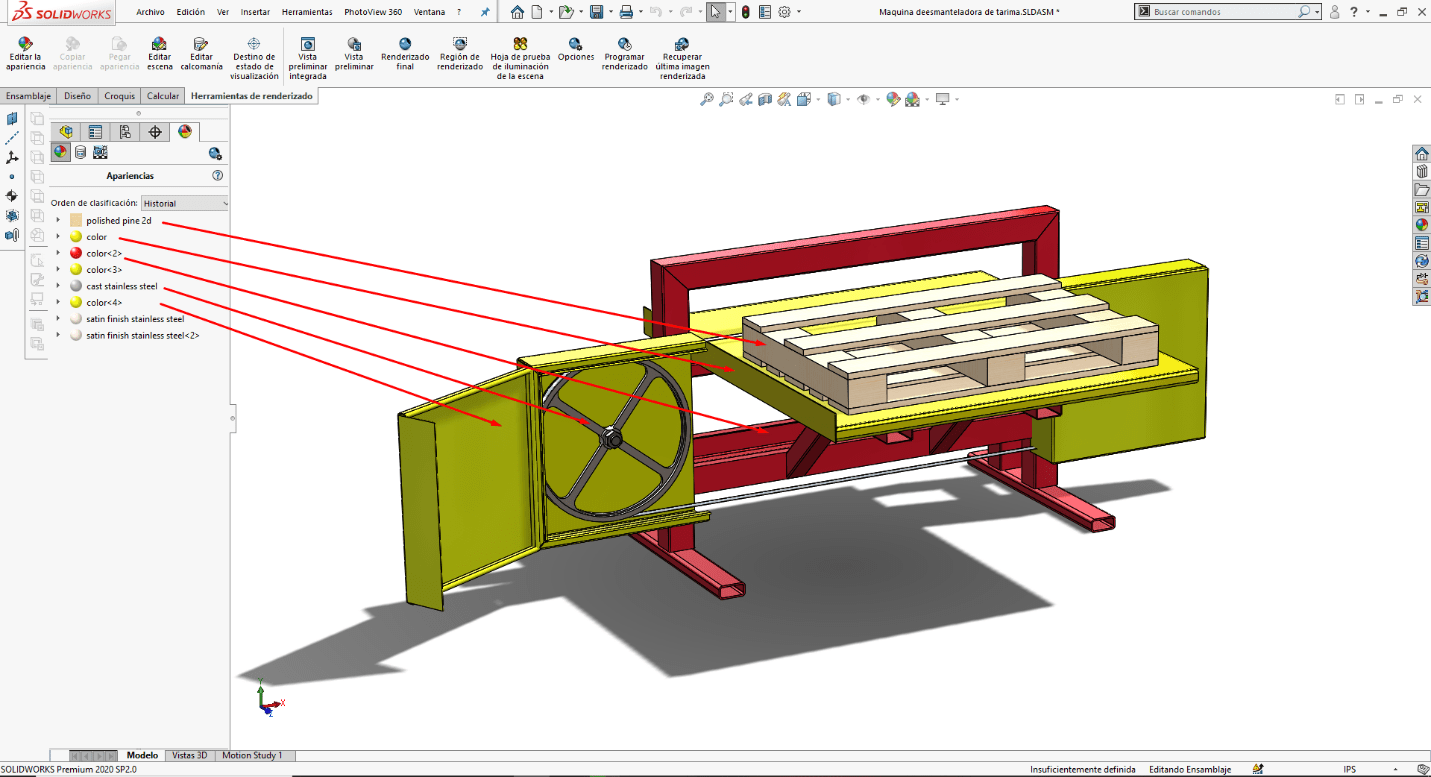1431x777 pixels.
Task: Click the Opciones render button
Action: tap(576, 50)
